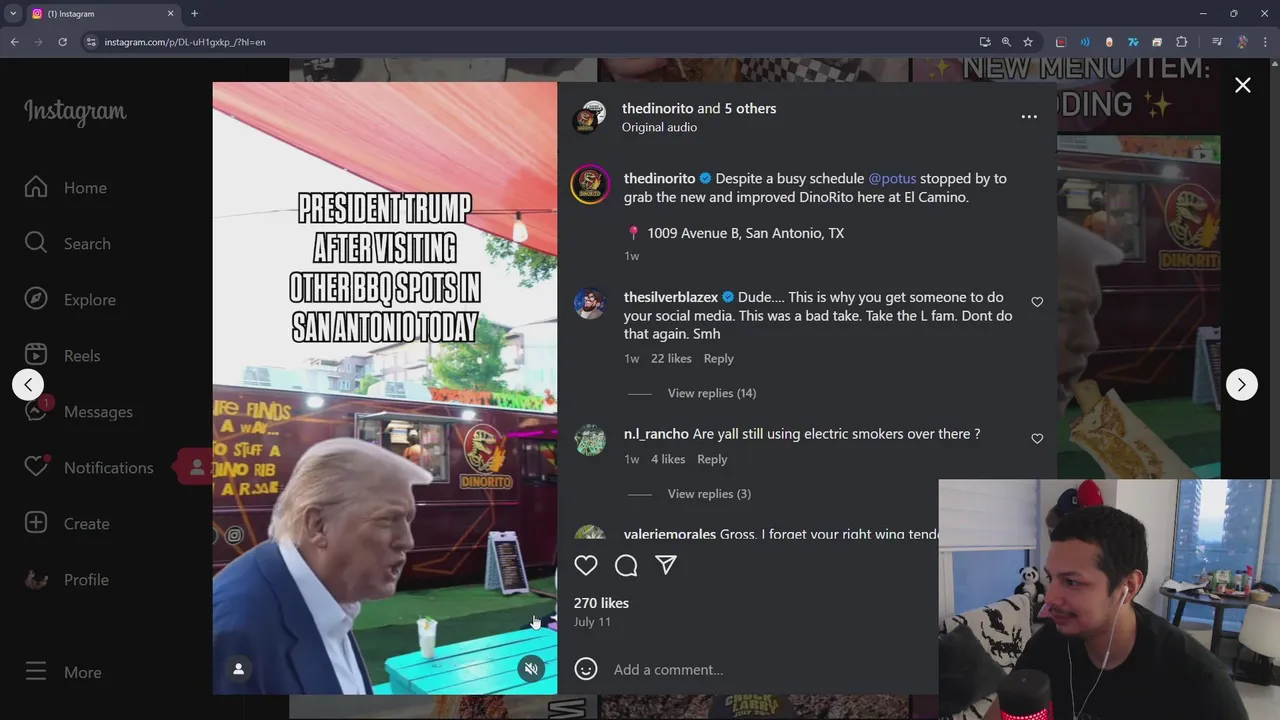Open the @potus mention link
1280x720 pixels.
pyautogui.click(x=892, y=178)
